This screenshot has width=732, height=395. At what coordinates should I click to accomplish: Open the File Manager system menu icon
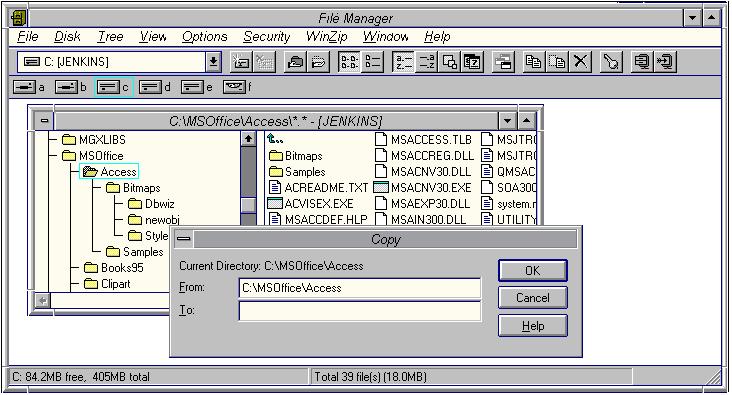point(19,19)
